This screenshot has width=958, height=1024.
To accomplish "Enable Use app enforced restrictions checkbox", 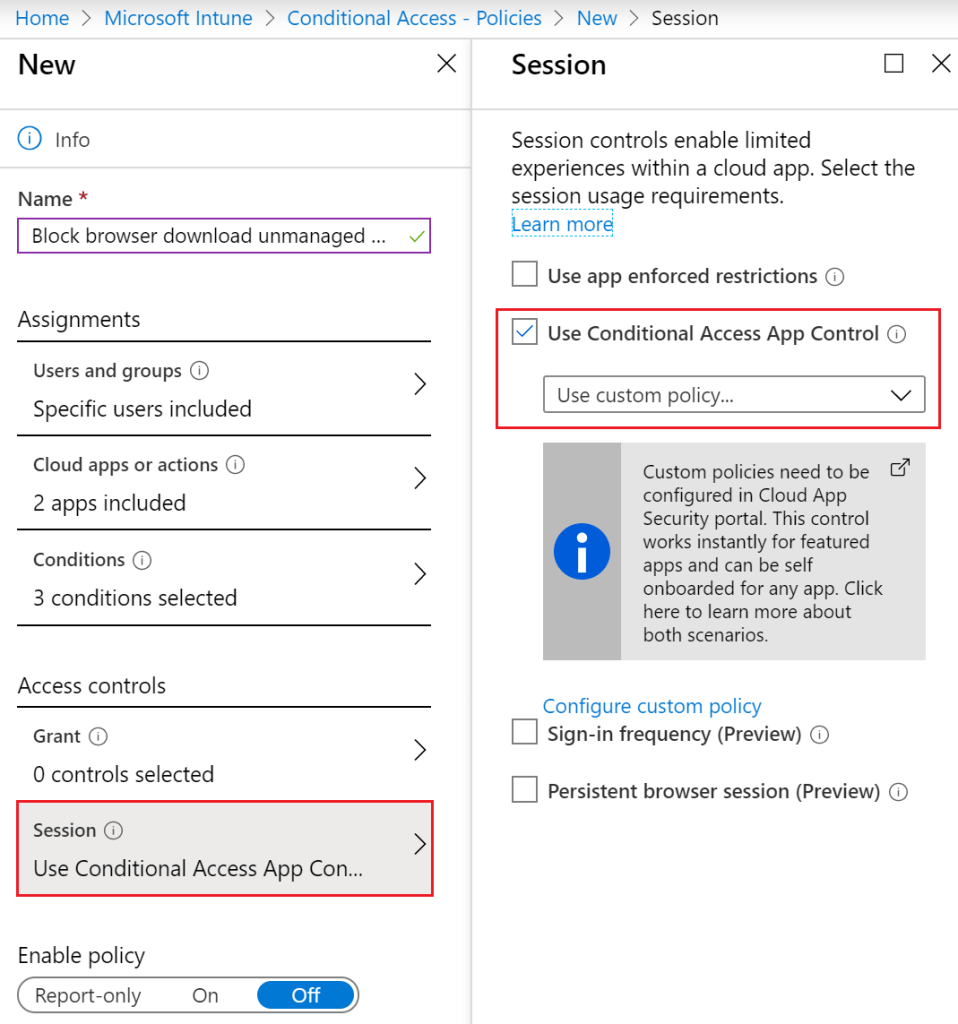I will tap(525, 275).
